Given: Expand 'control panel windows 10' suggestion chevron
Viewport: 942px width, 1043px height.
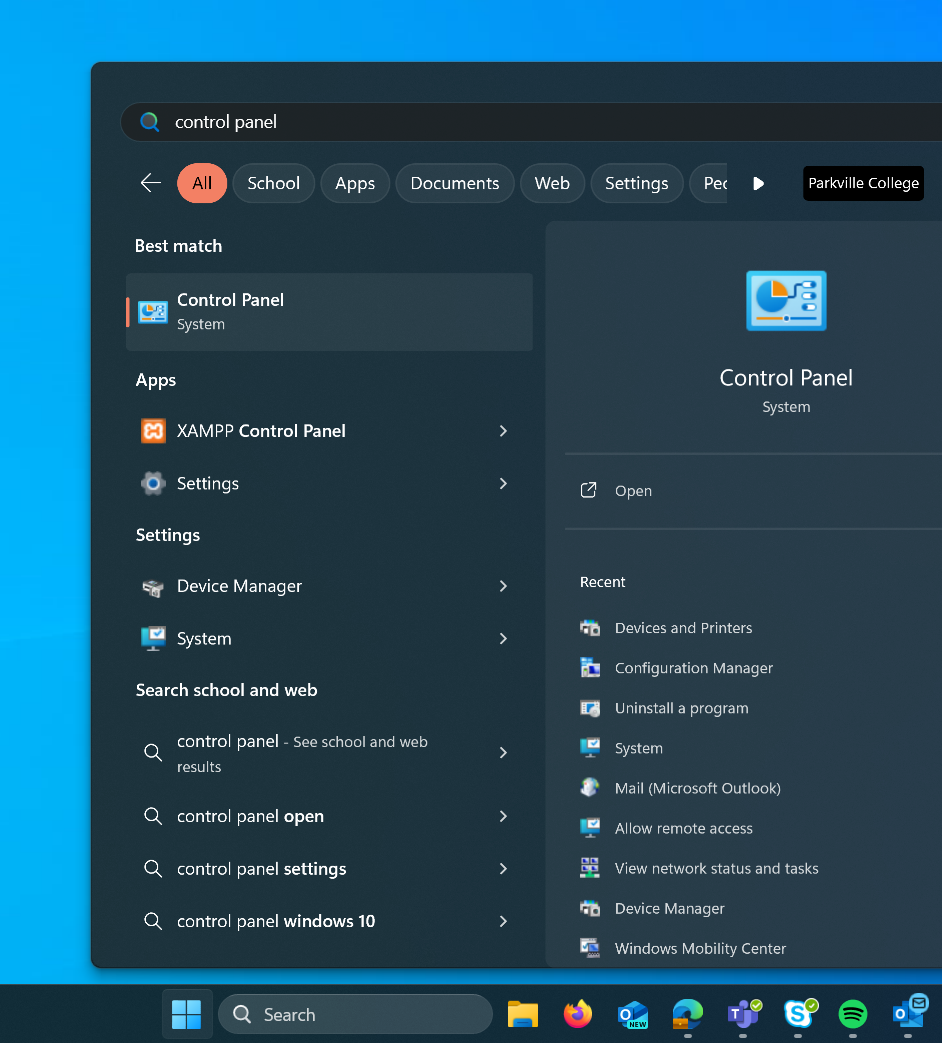Looking at the screenshot, I should (x=504, y=921).
